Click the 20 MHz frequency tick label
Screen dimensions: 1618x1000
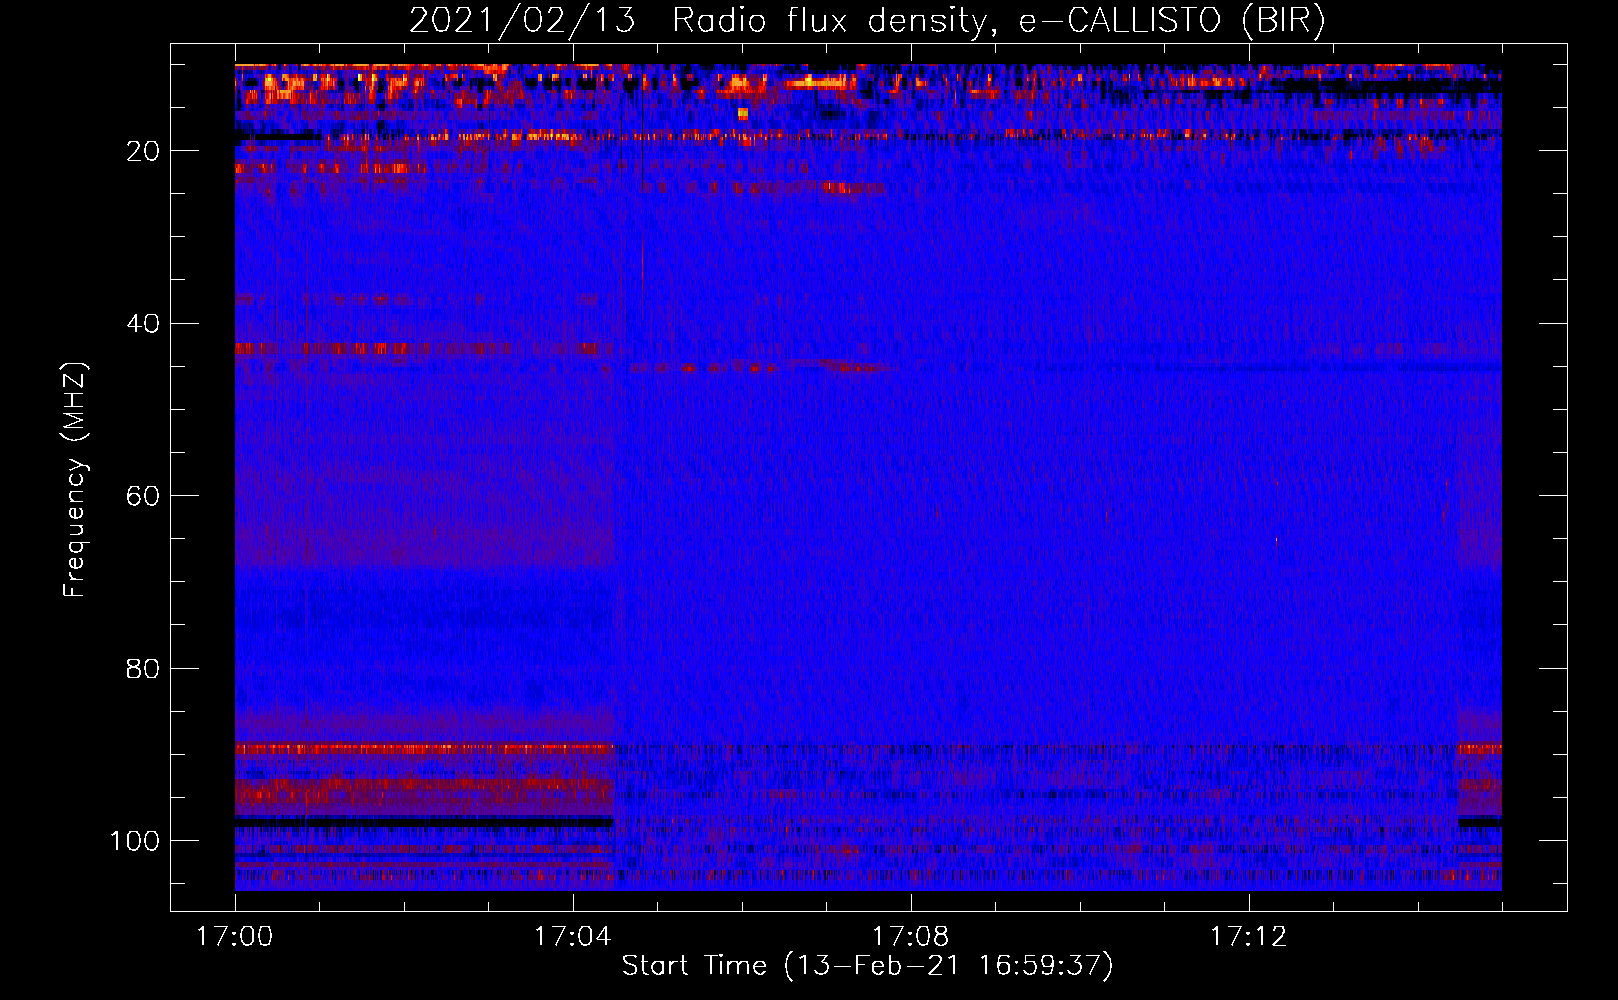(142, 151)
